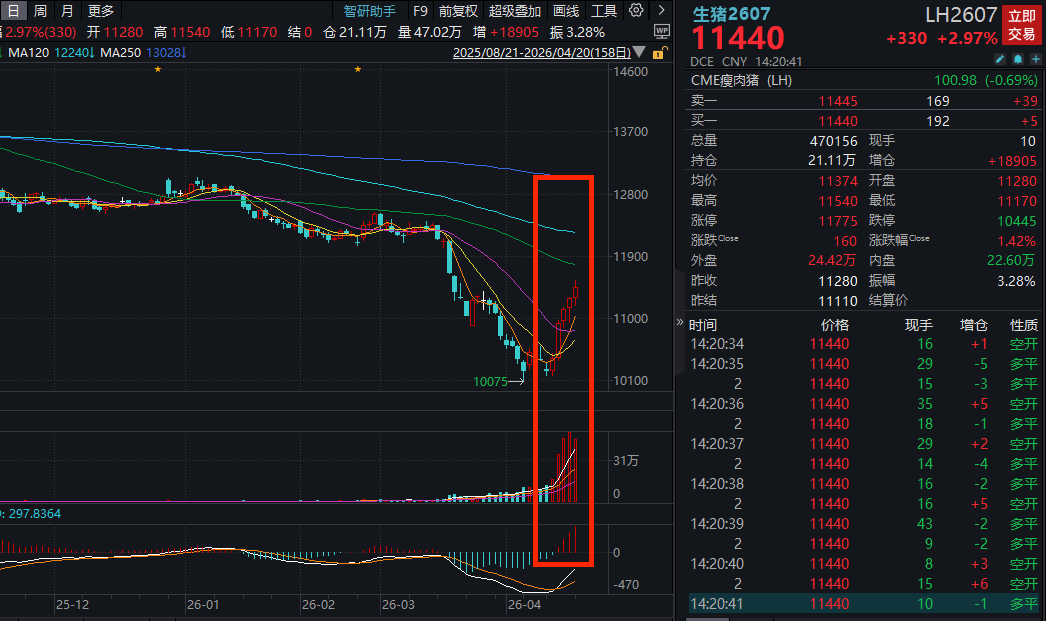Viewport: 1046px width, 621px height.
Task: Click MA250 indicator label
Action: coord(121,53)
